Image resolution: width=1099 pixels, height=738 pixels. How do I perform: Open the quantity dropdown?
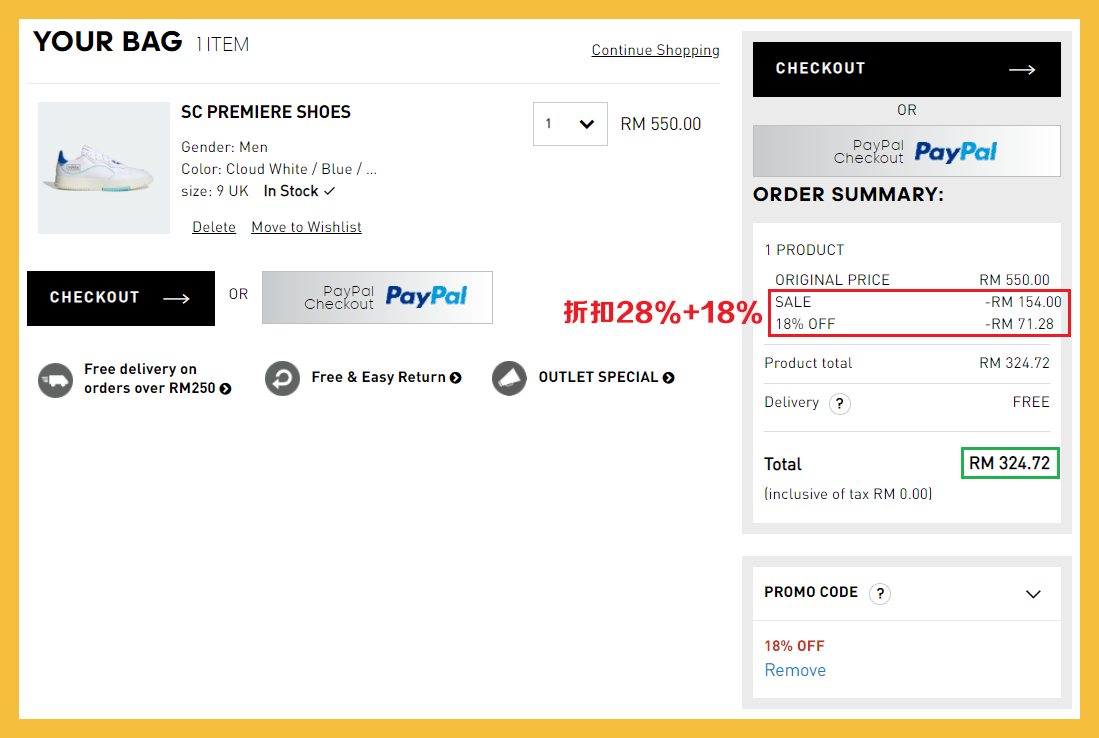coord(570,124)
